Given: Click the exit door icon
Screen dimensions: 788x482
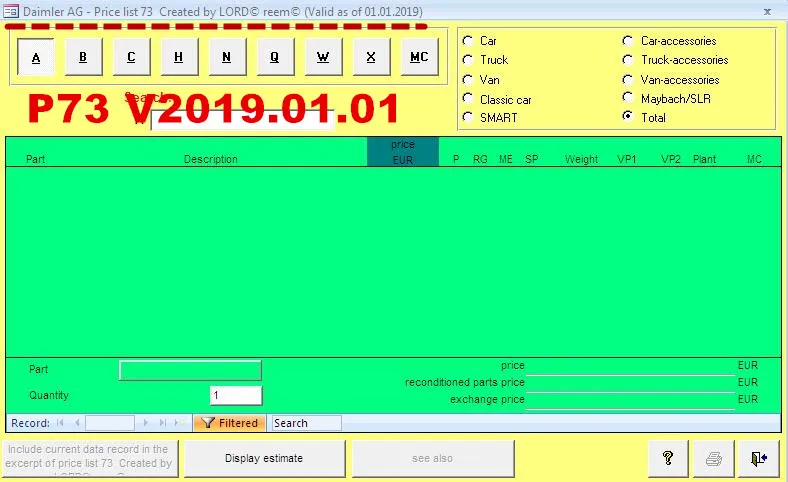Looking at the screenshot, I should pyautogui.click(x=758, y=458).
